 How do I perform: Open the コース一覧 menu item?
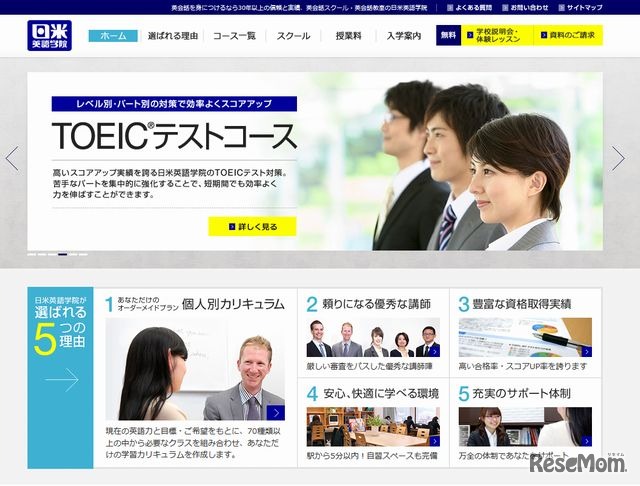pyautogui.click(x=234, y=36)
